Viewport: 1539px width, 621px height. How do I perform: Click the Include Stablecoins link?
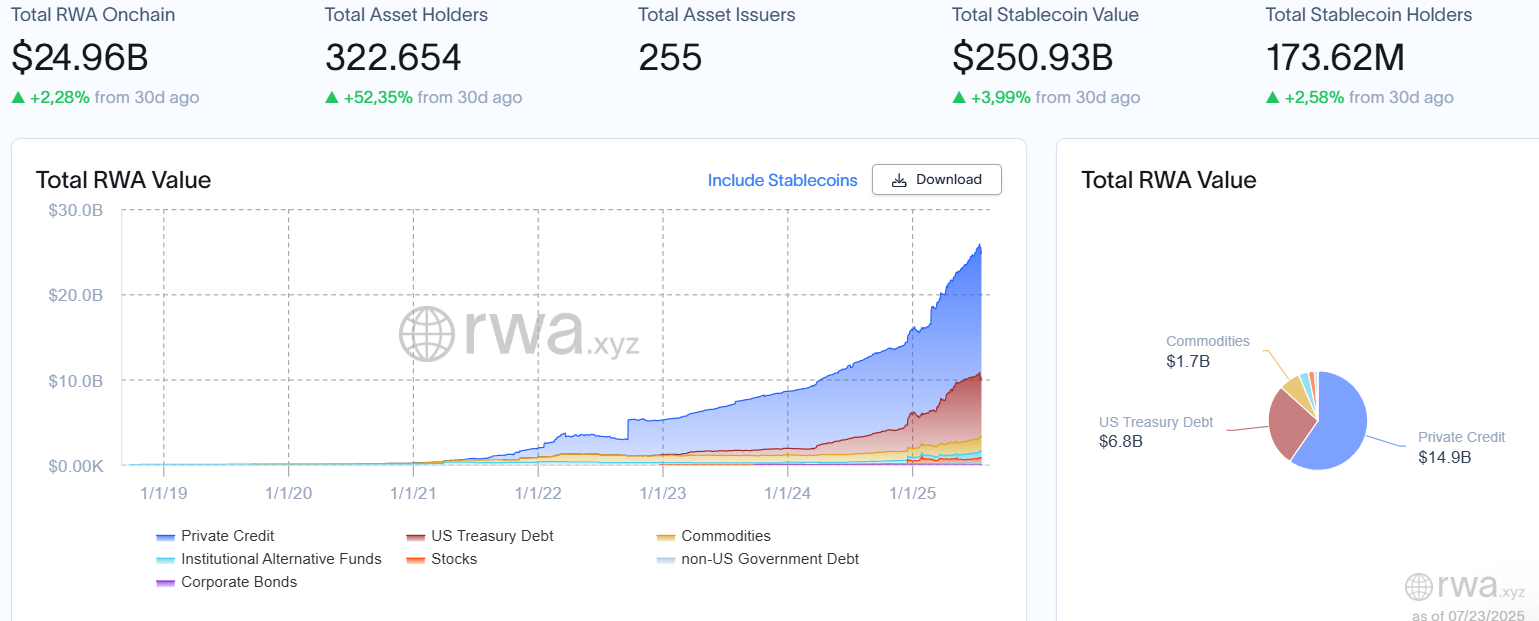pyautogui.click(x=782, y=181)
